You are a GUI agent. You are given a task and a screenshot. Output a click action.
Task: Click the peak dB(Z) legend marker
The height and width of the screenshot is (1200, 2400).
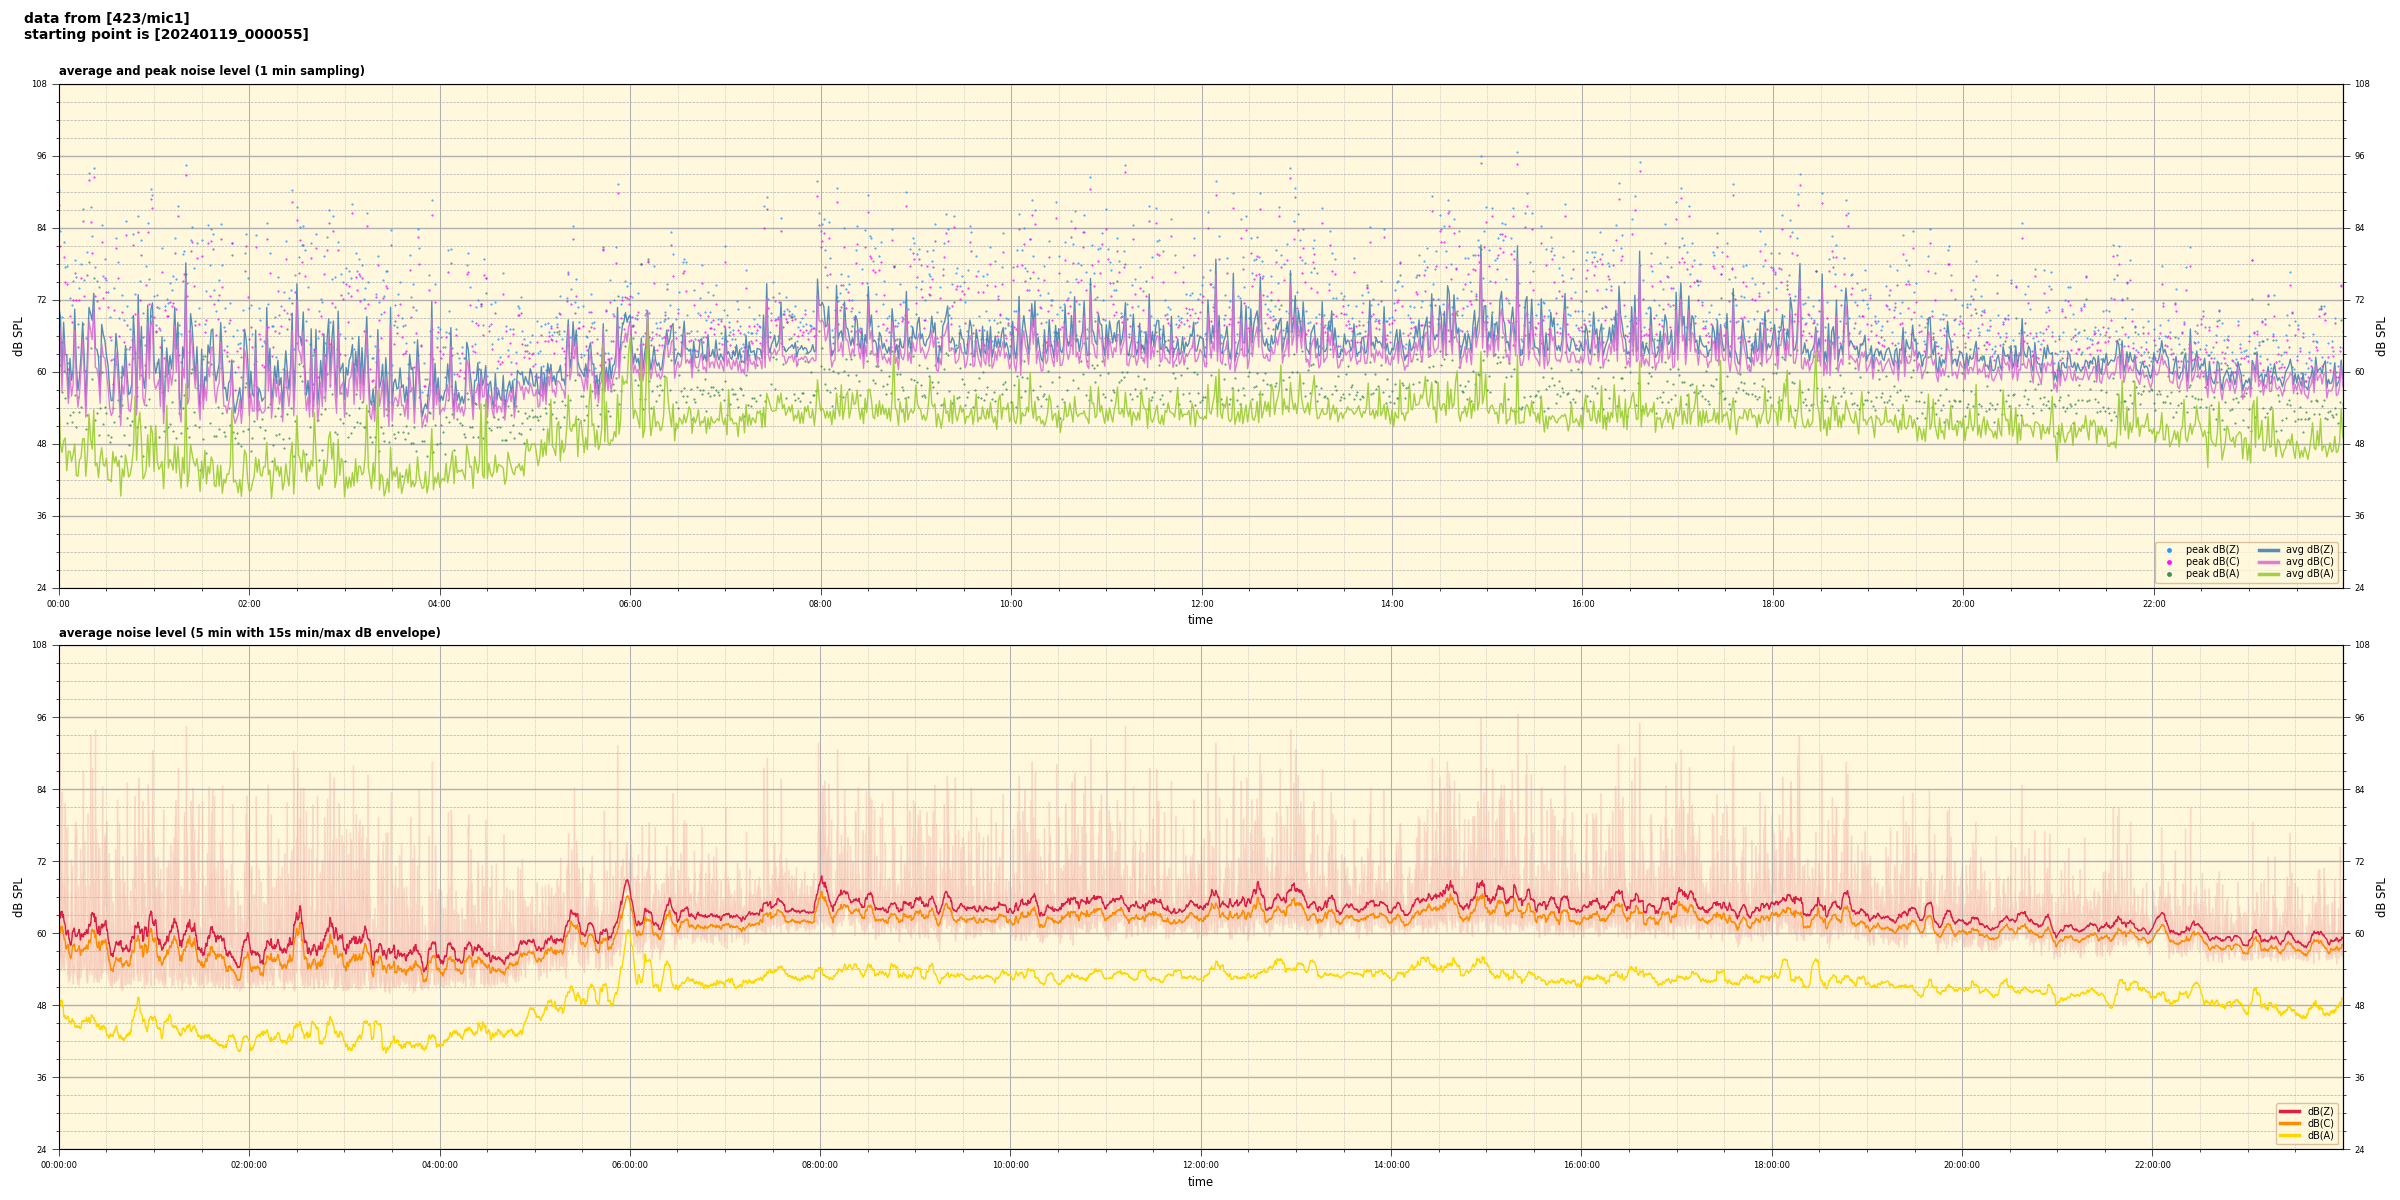(x=2169, y=550)
